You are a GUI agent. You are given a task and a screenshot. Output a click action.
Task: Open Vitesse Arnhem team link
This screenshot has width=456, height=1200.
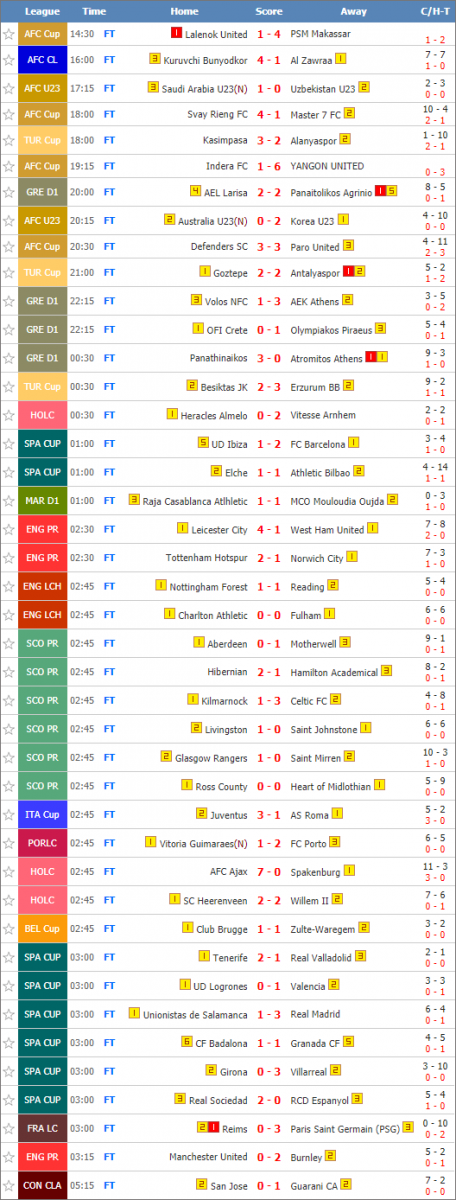click(323, 415)
